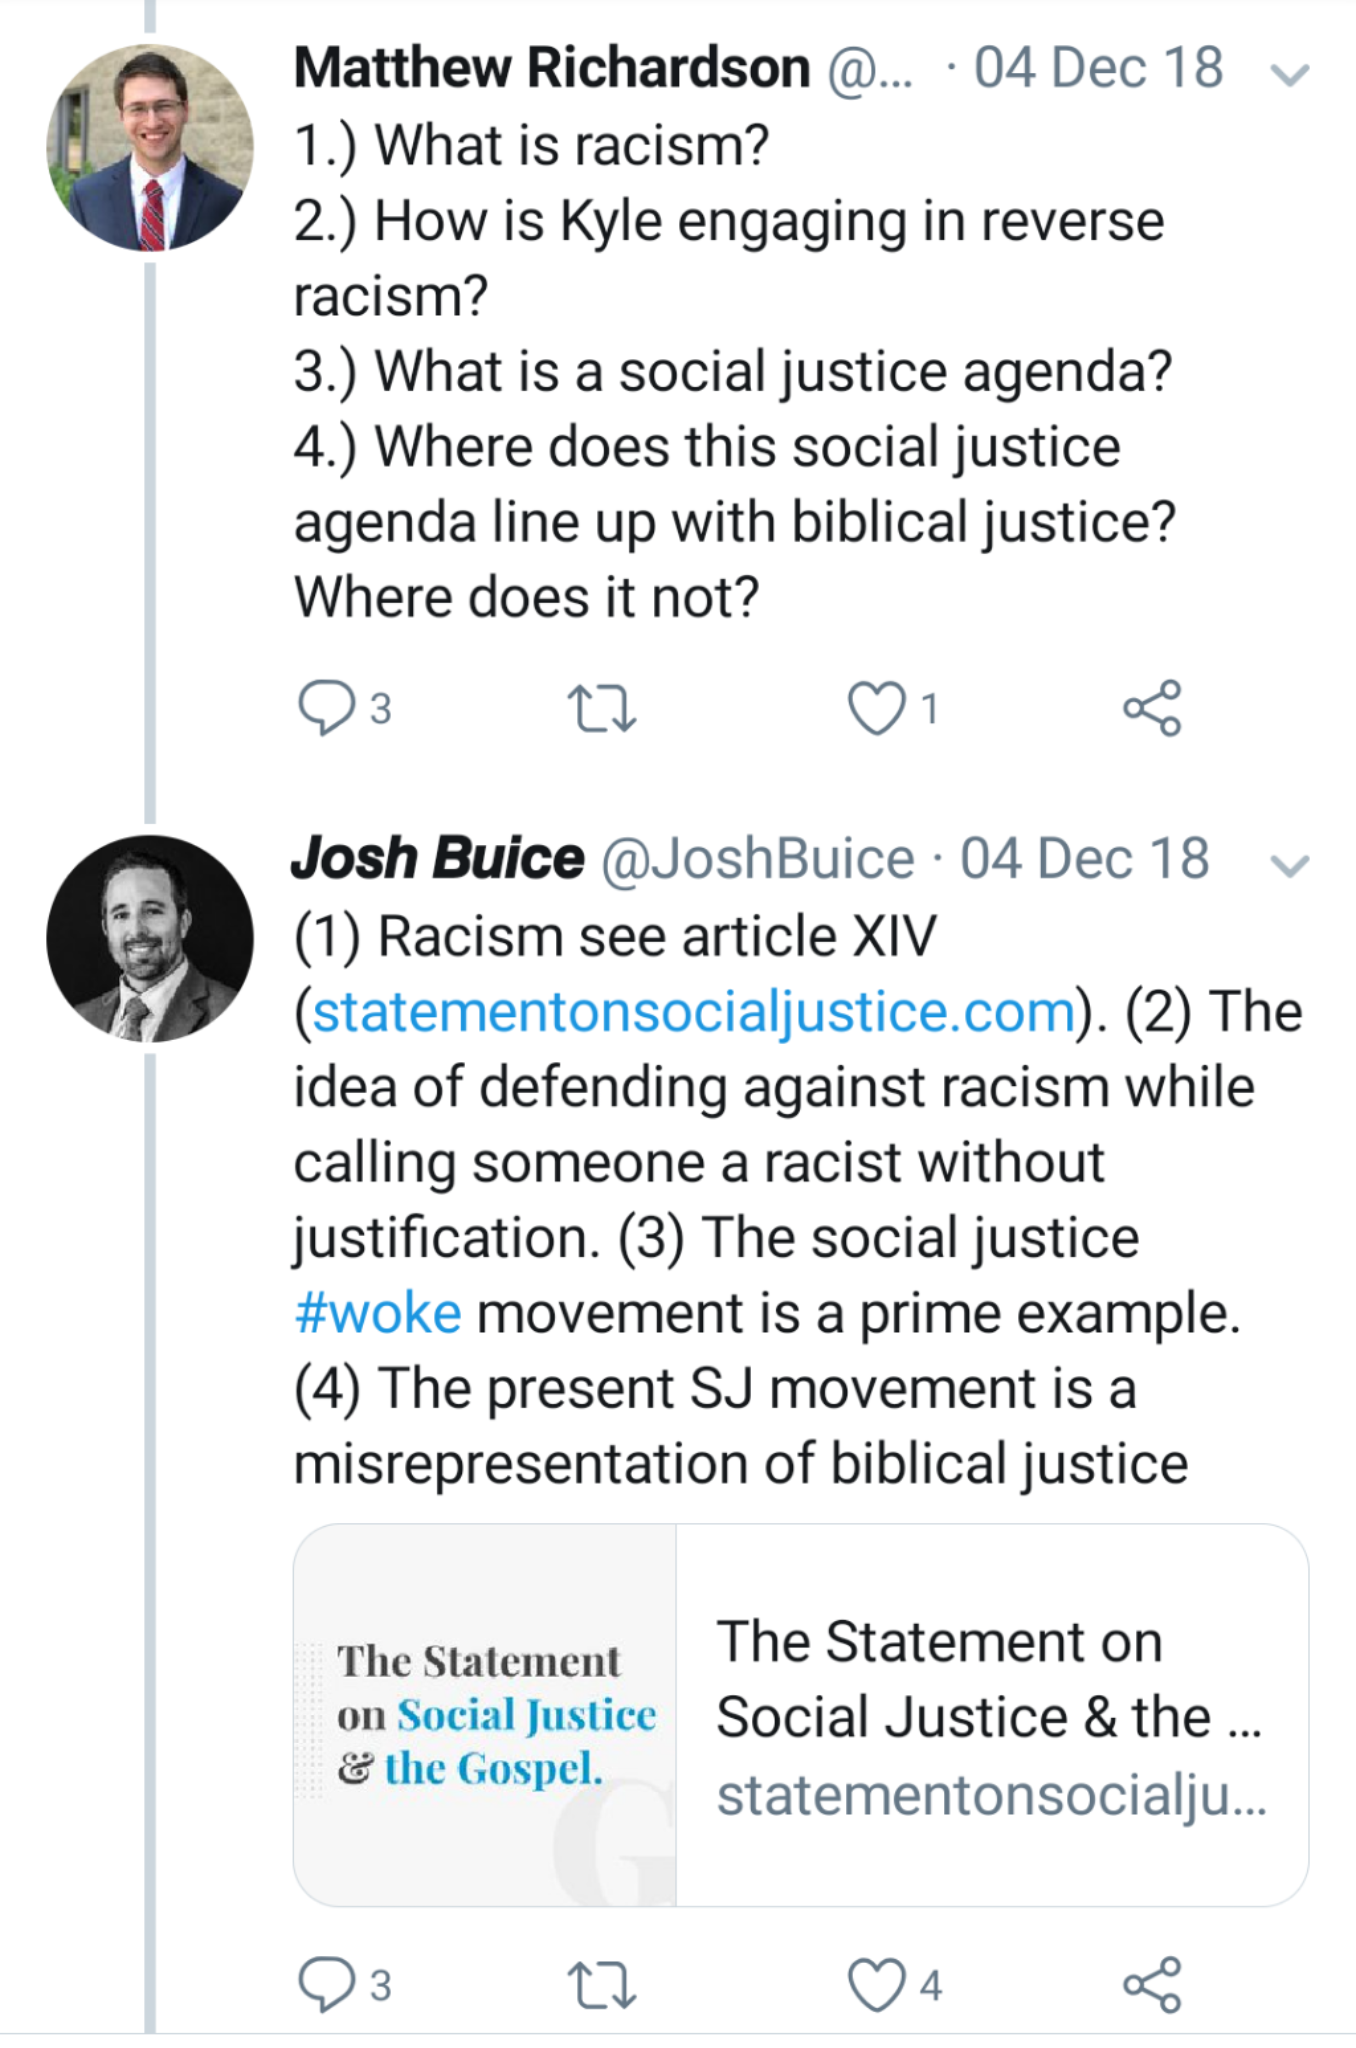Retweet Josh Buice's tweet
Screen dimensions: 1356x2048
coord(601,1984)
